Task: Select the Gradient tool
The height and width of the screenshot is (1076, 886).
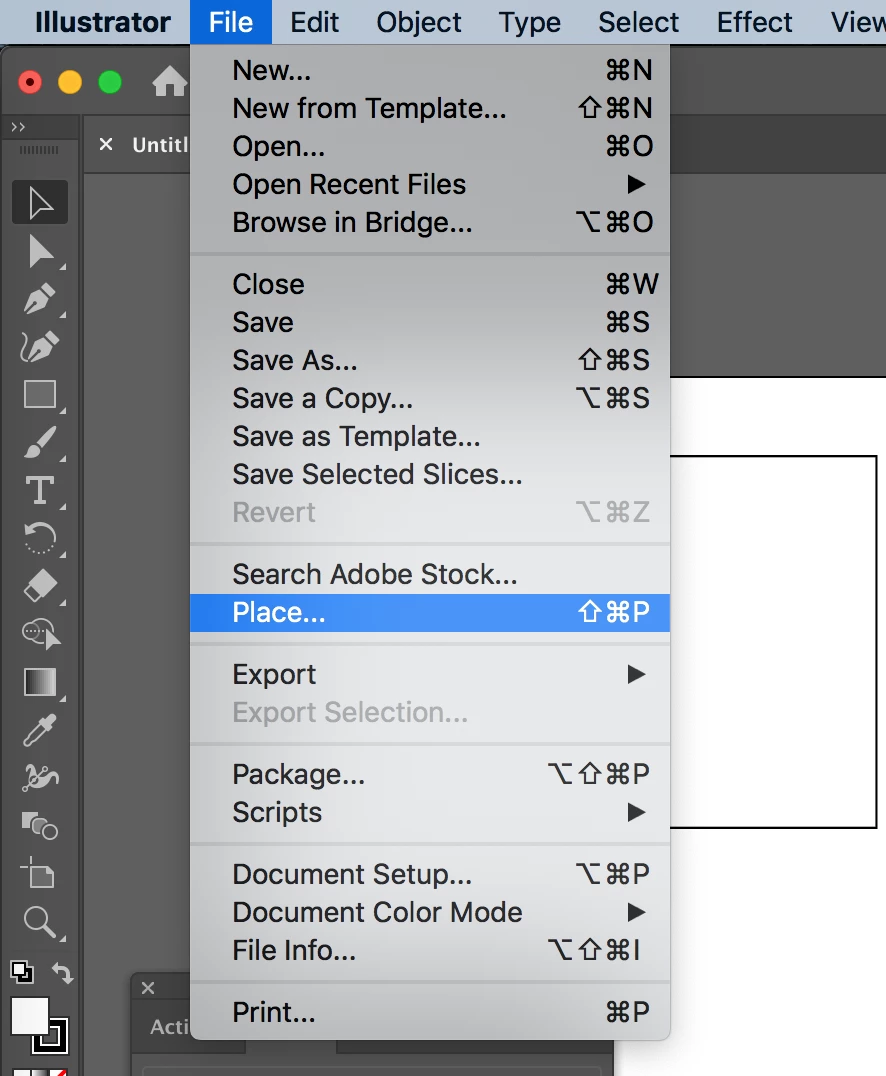Action: point(40,682)
